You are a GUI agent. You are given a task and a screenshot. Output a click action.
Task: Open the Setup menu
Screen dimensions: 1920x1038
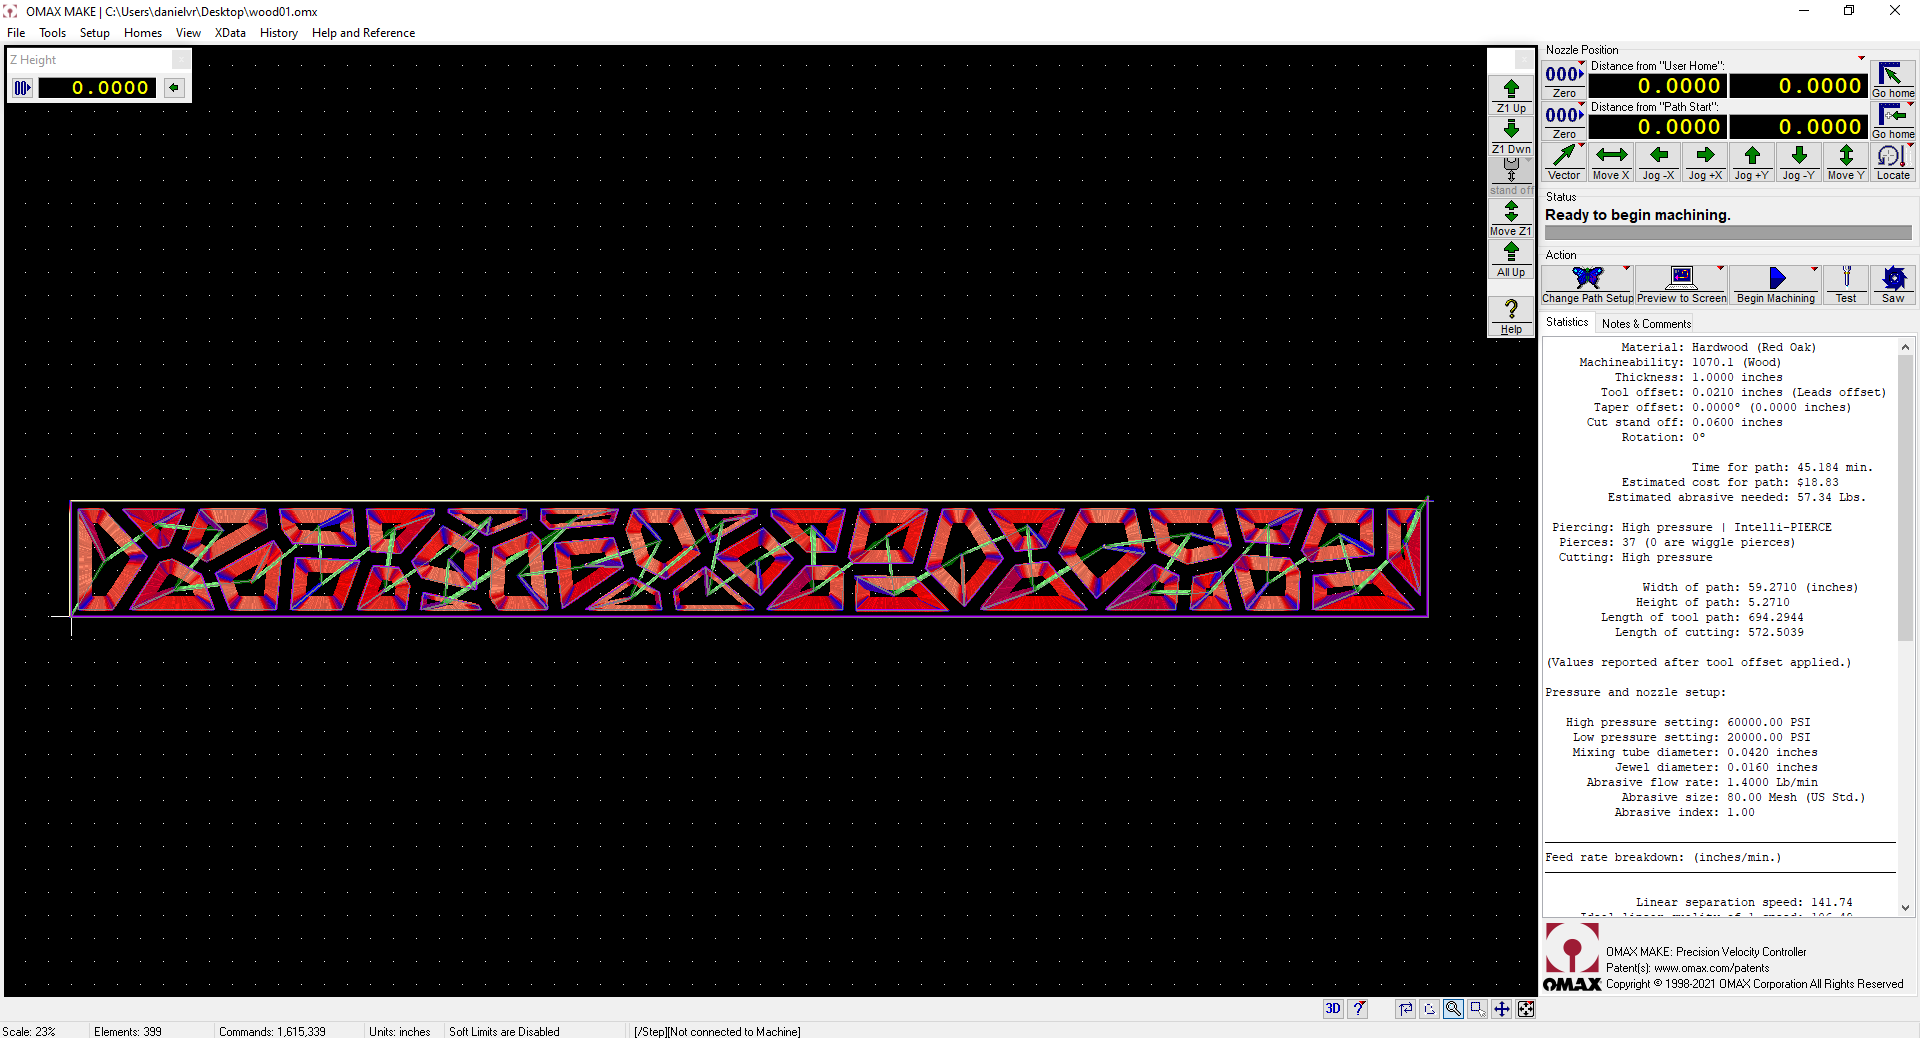[94, 32]
